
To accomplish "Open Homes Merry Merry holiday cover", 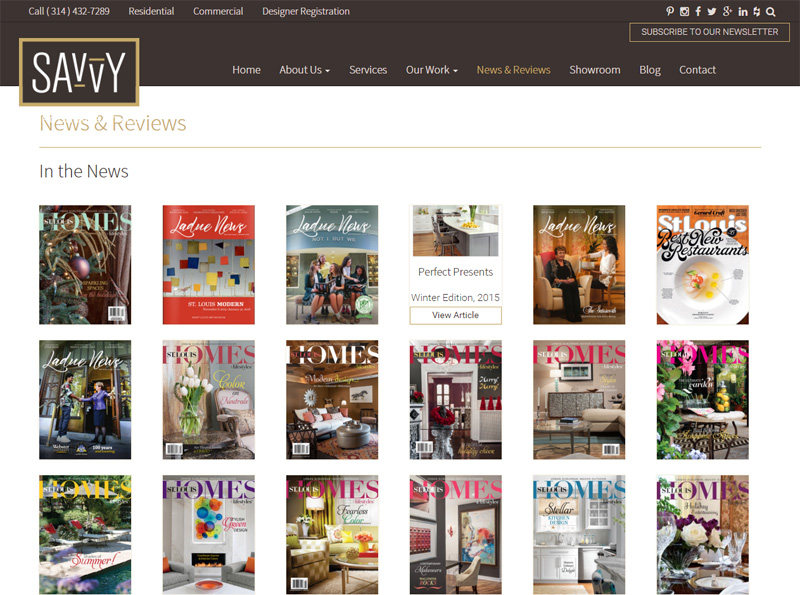I will (x=456, y=400).
